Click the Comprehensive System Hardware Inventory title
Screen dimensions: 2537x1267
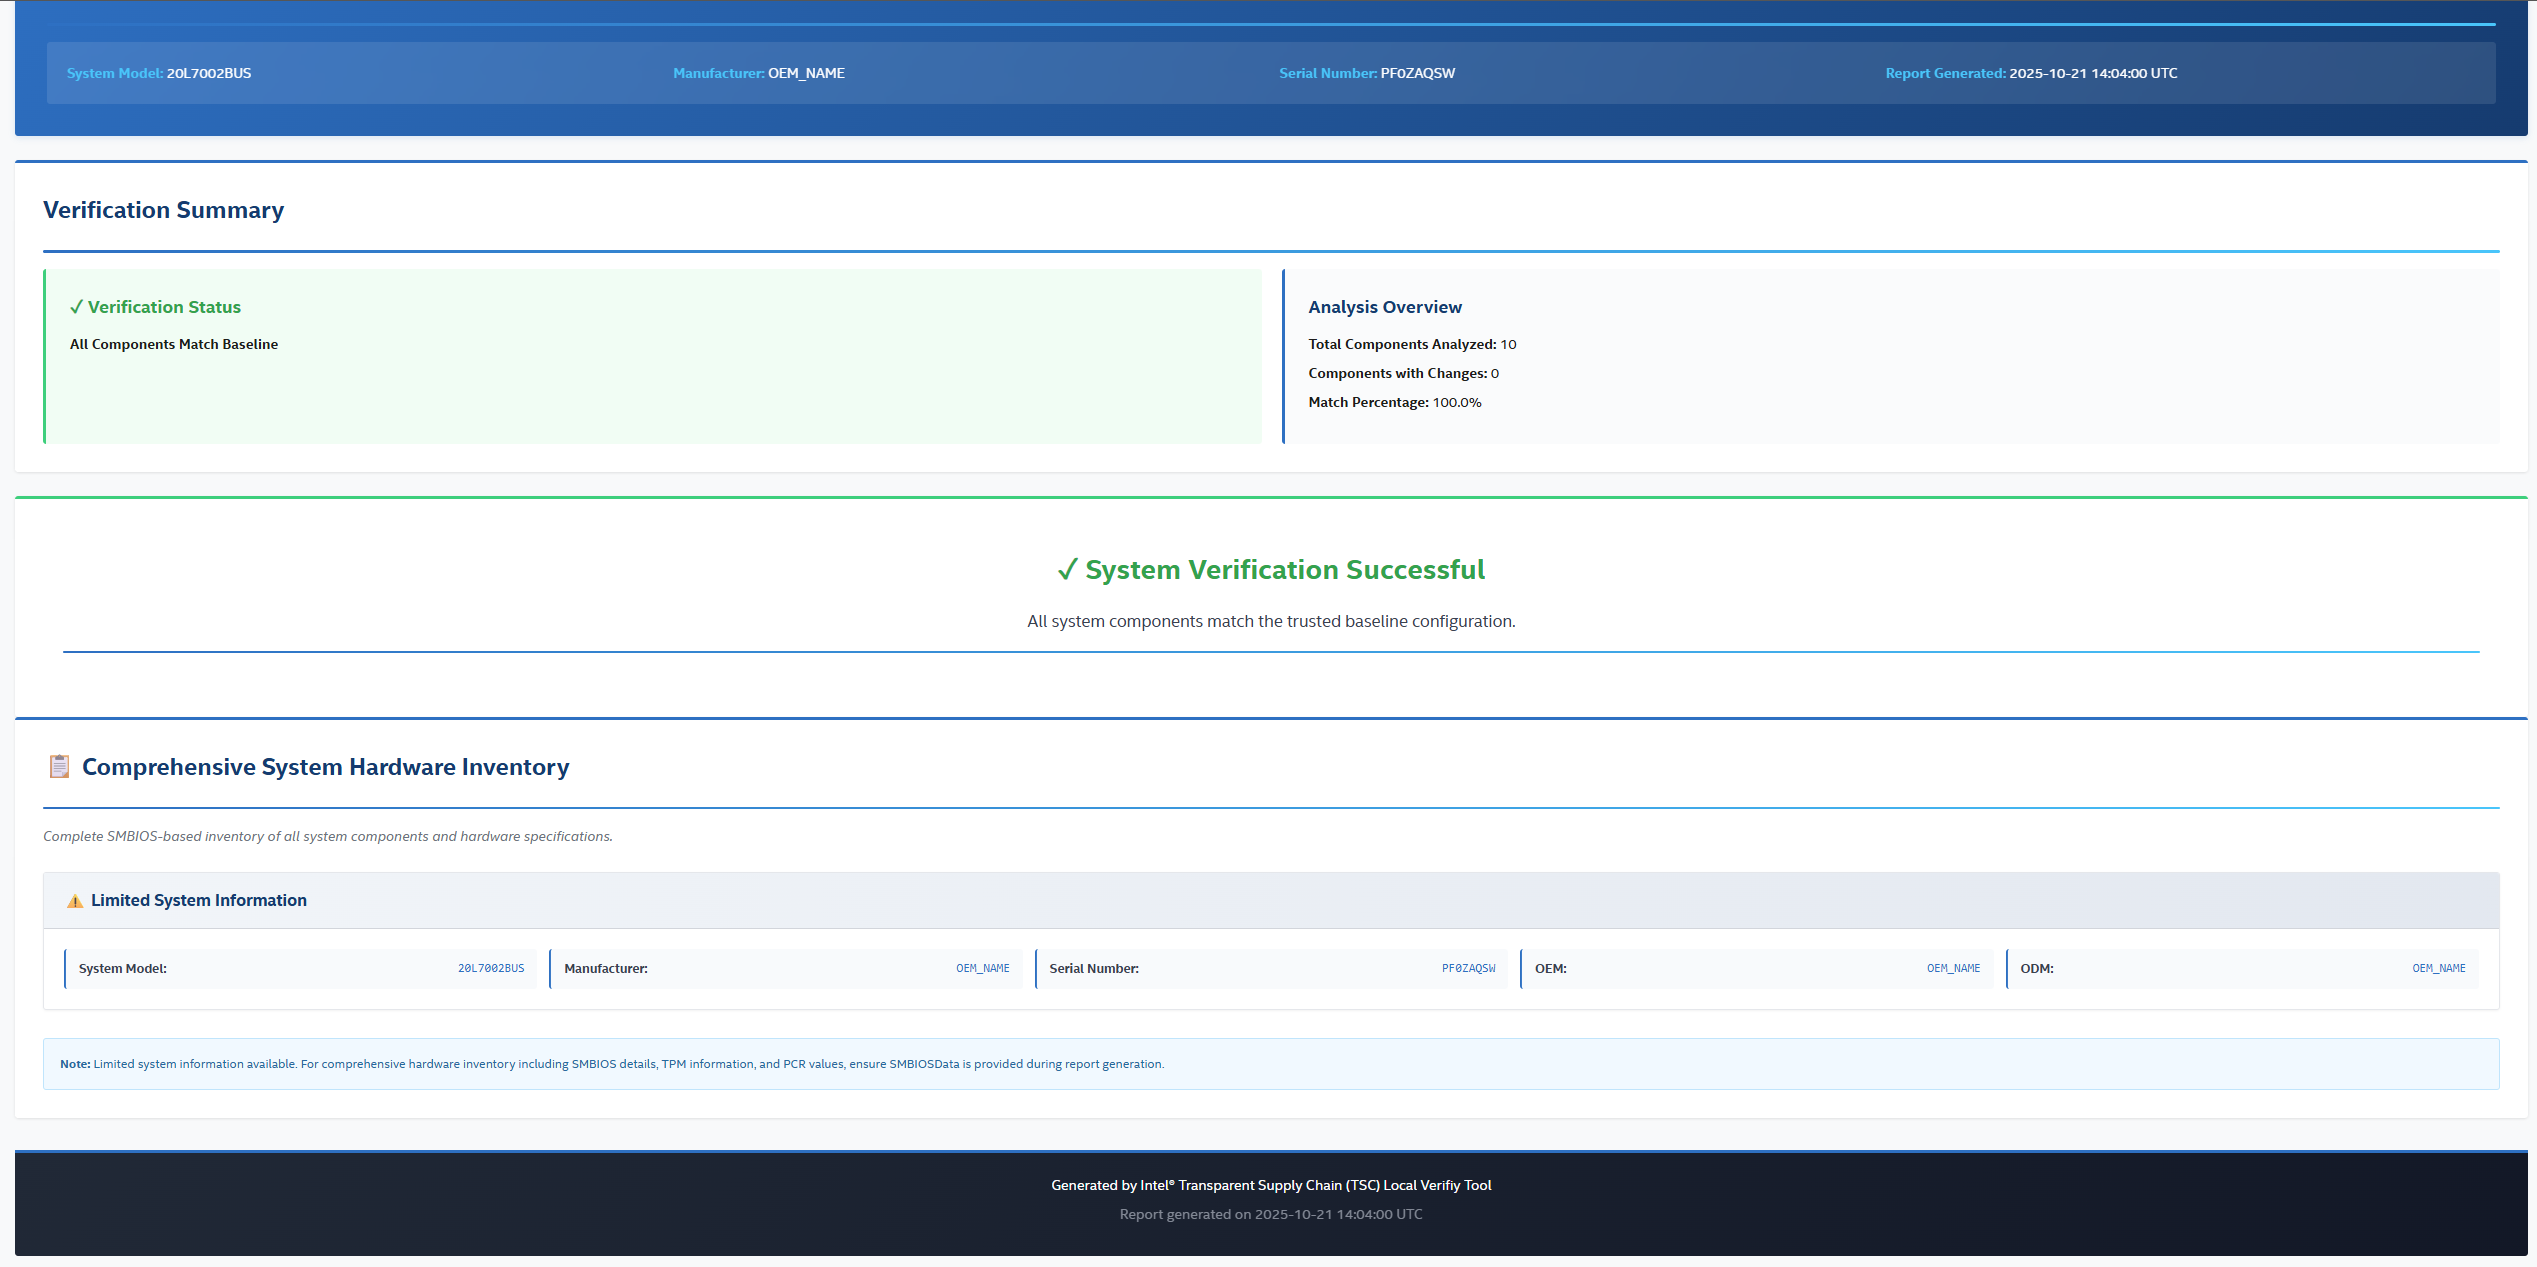(325, 767)
